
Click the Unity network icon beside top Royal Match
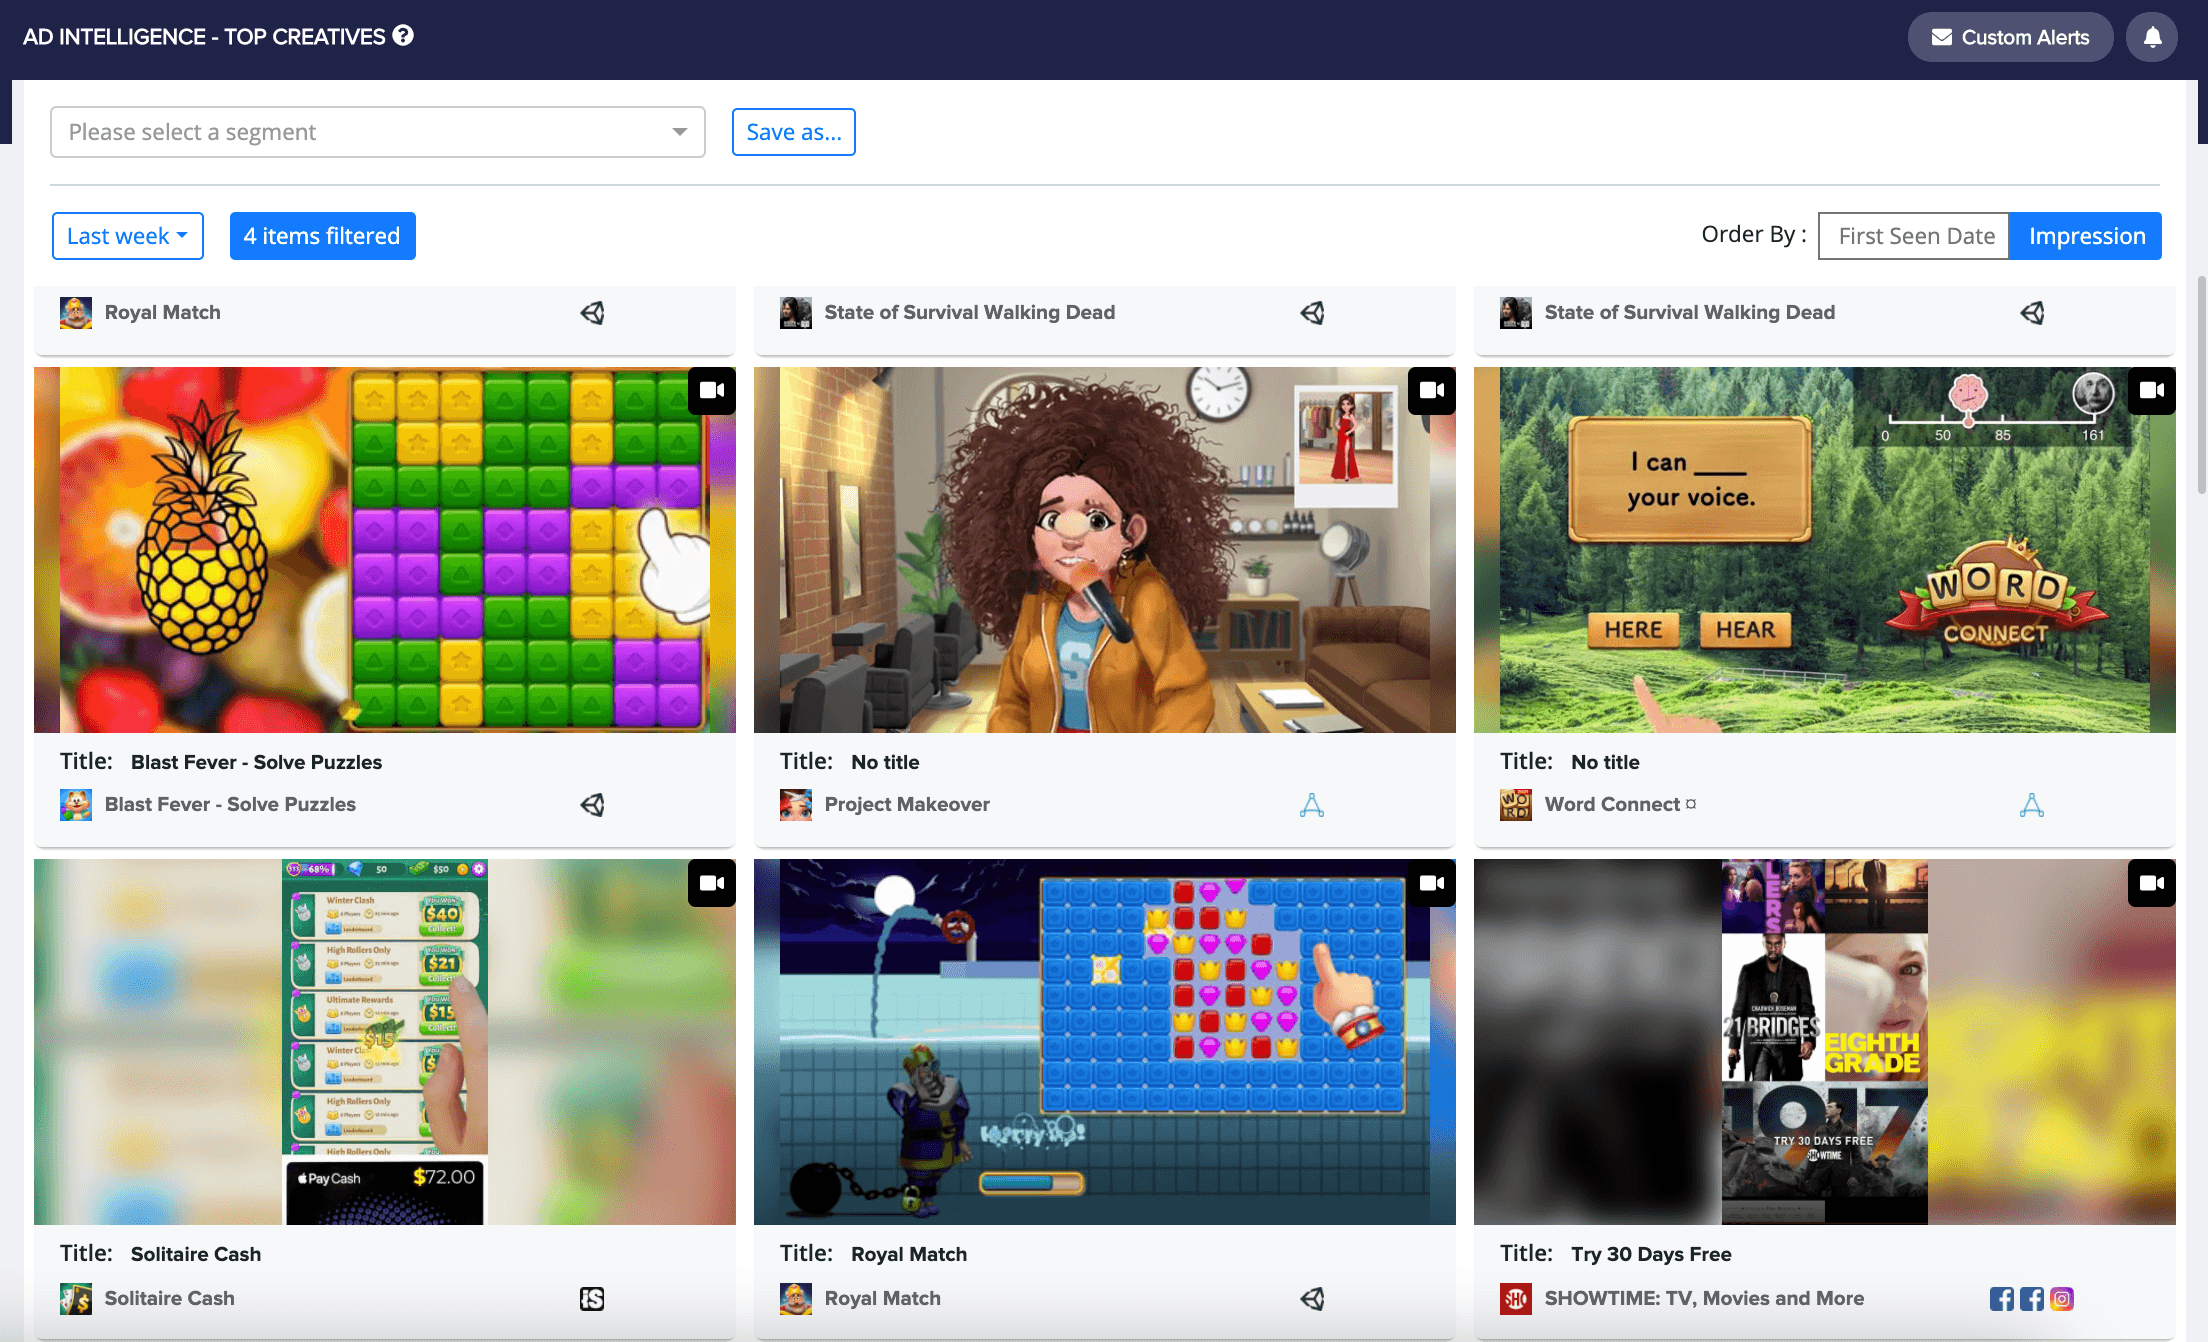pos(592,313)
